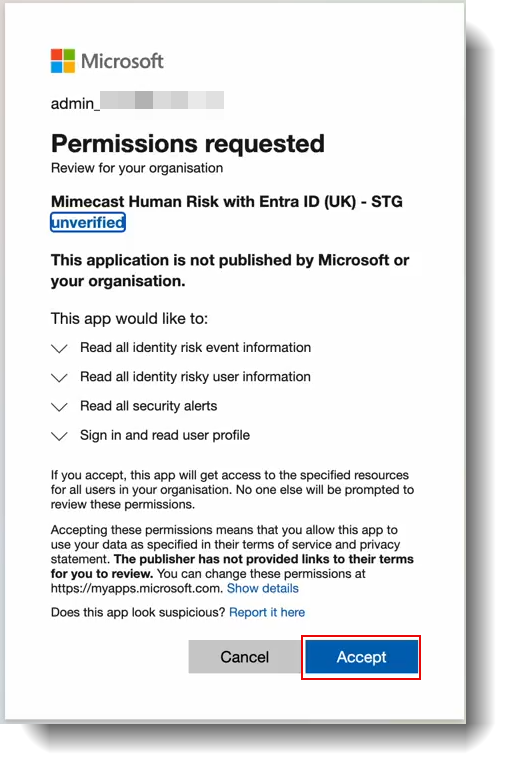Click the Mimecast Human Risk app name
This screenshot has width=516, height=774.
(227, 202)
